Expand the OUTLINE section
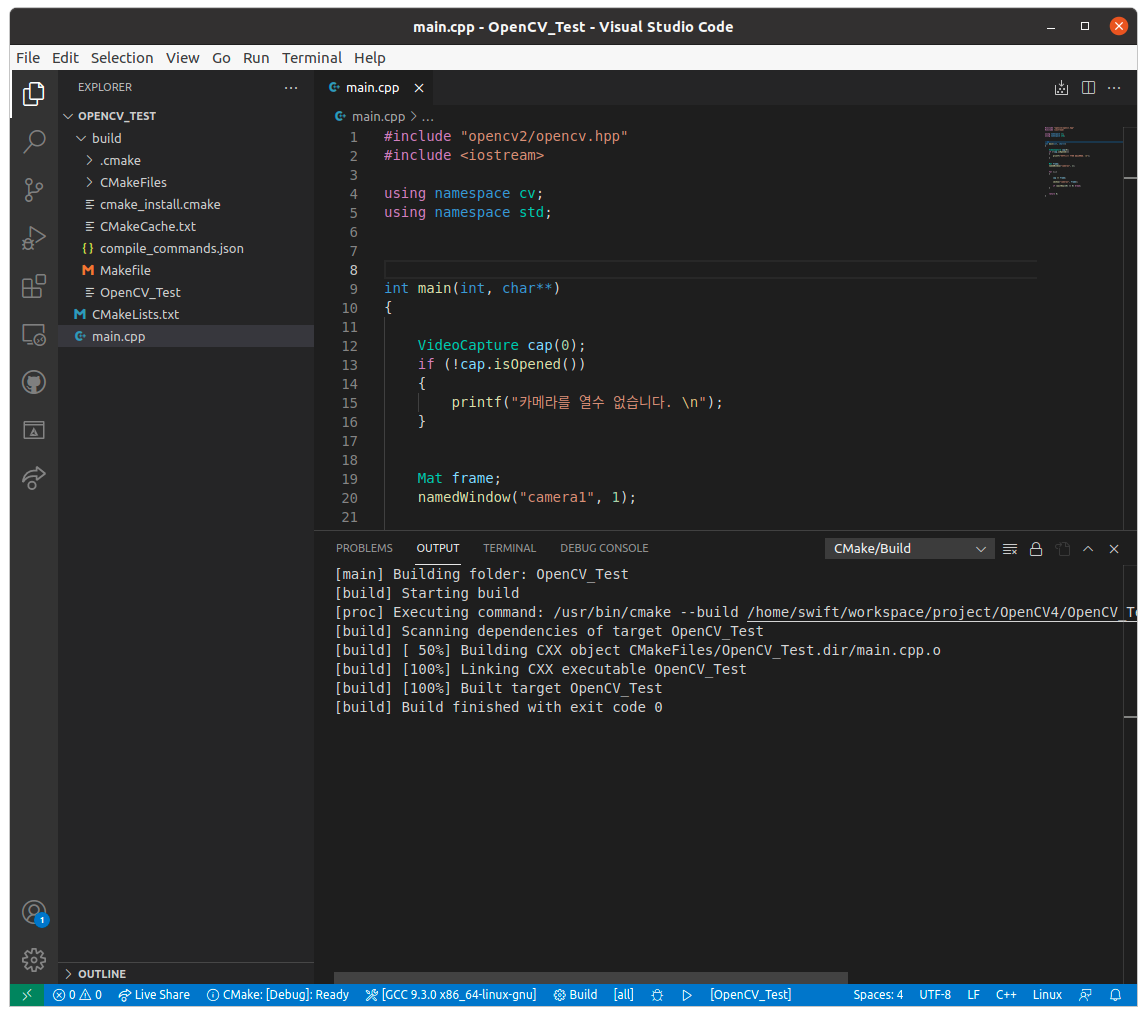This screenshot has height=1016, width=1147. (x=186, y=974)
